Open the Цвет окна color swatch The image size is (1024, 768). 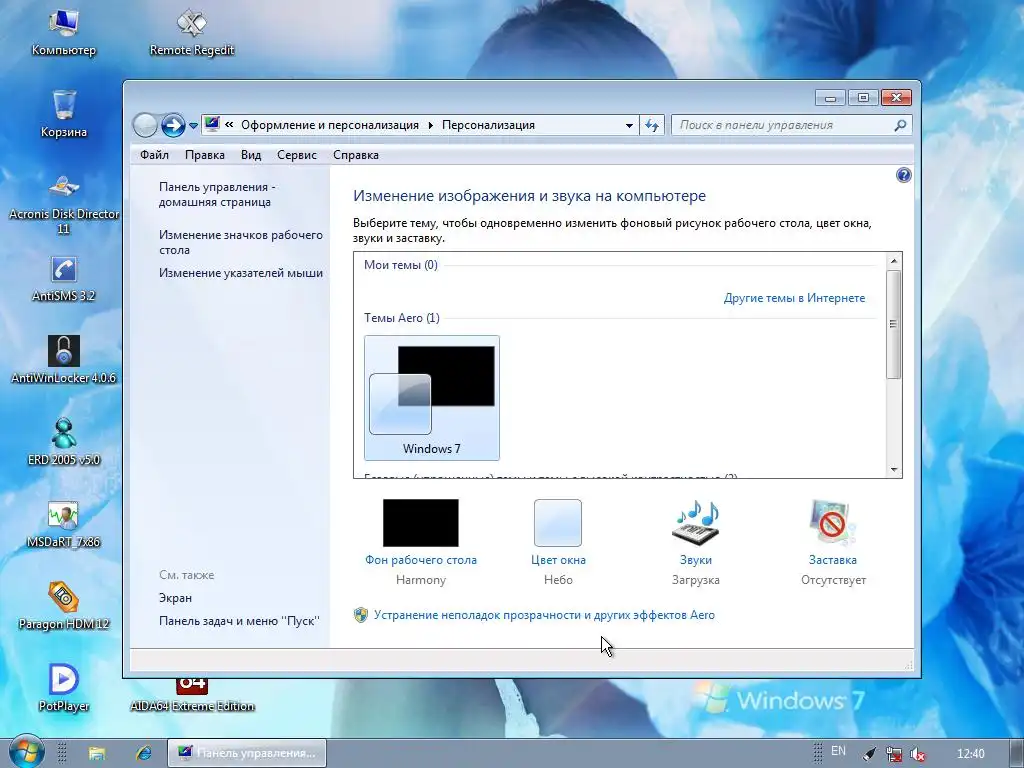pyautogui.click(x=558, y=522)
